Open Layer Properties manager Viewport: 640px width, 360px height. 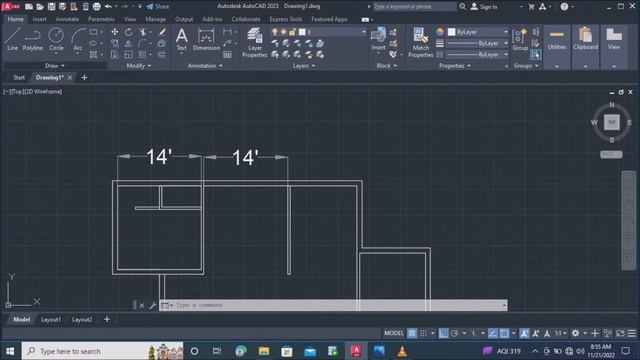click(255, 42)
